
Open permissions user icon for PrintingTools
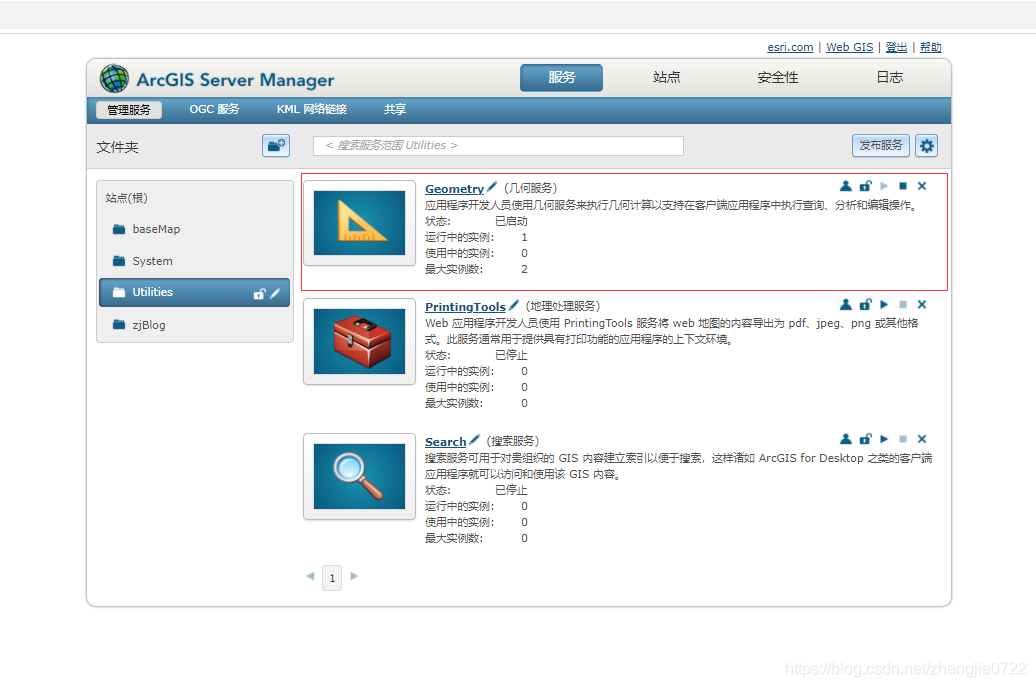coord(846,304)
